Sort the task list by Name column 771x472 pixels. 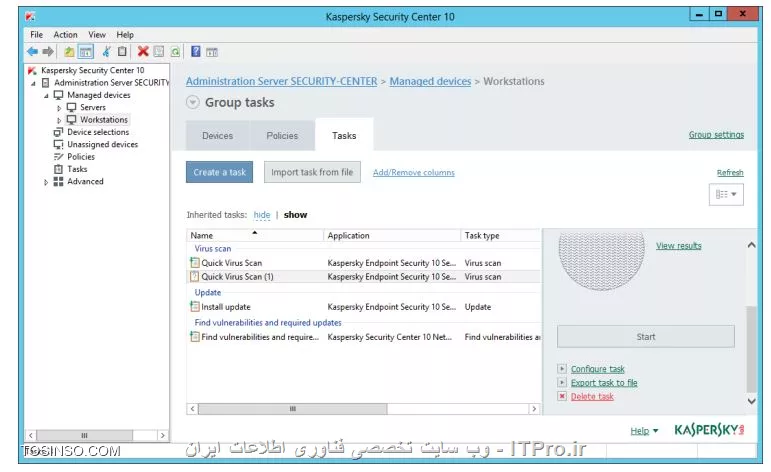255,236
